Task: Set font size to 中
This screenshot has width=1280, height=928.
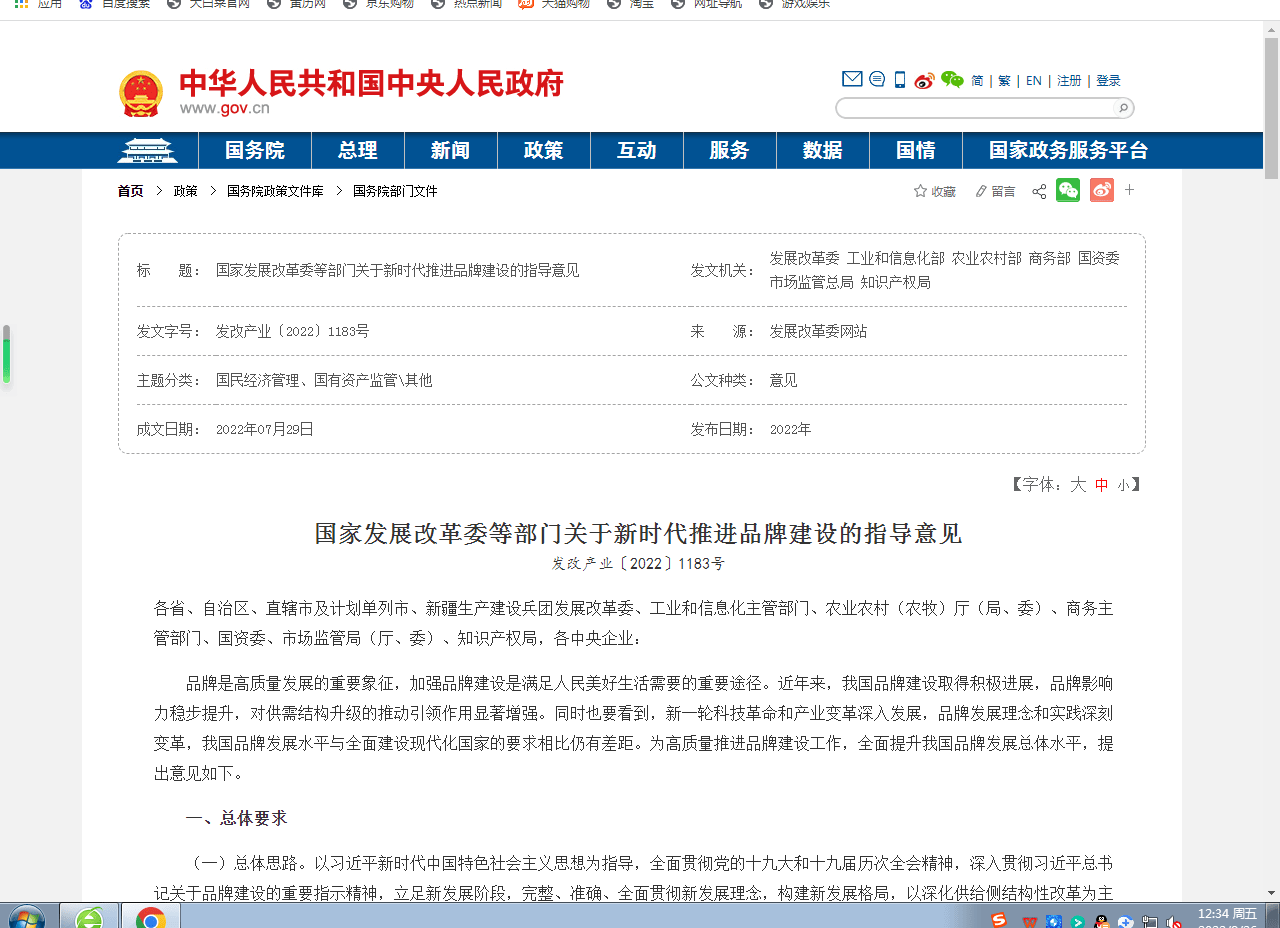Action: (x=1102, y=485)
